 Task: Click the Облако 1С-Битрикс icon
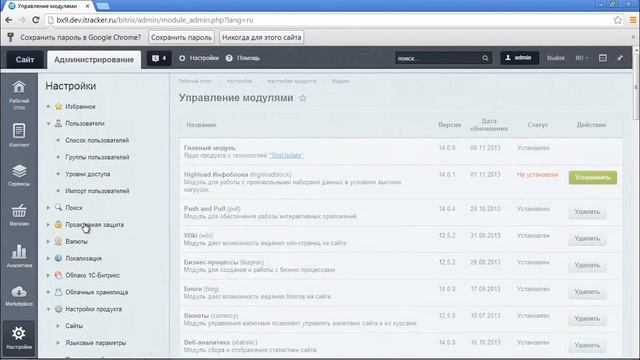click(x=58, y=275)
